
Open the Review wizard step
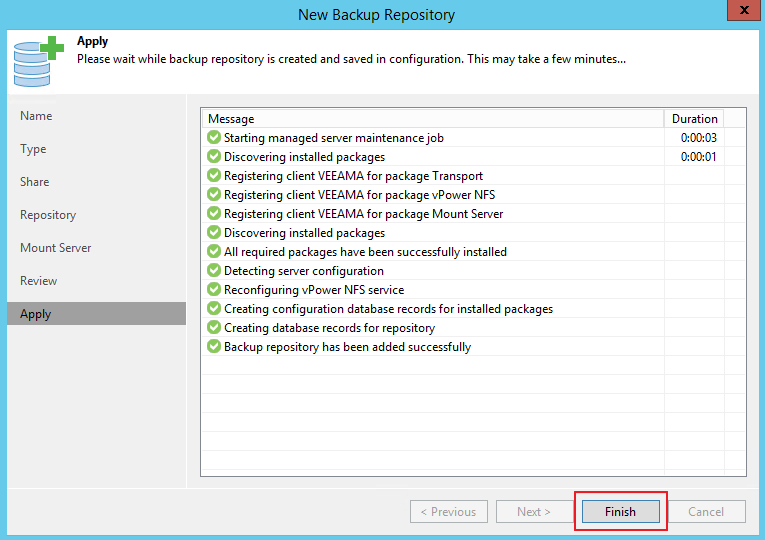point(39,281)
